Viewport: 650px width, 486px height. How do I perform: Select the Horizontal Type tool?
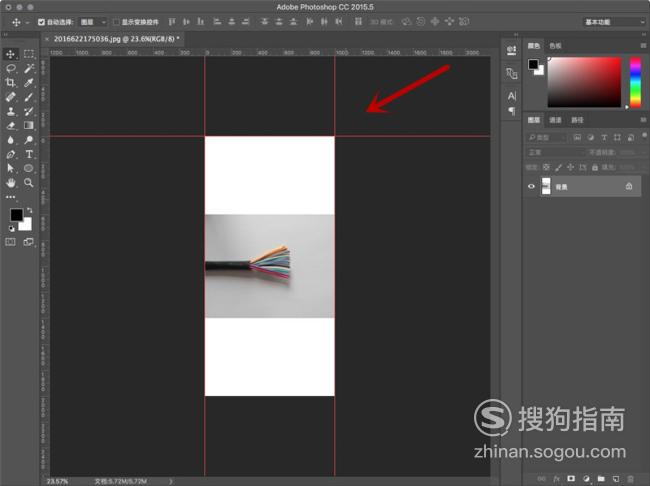click(29, 154)
